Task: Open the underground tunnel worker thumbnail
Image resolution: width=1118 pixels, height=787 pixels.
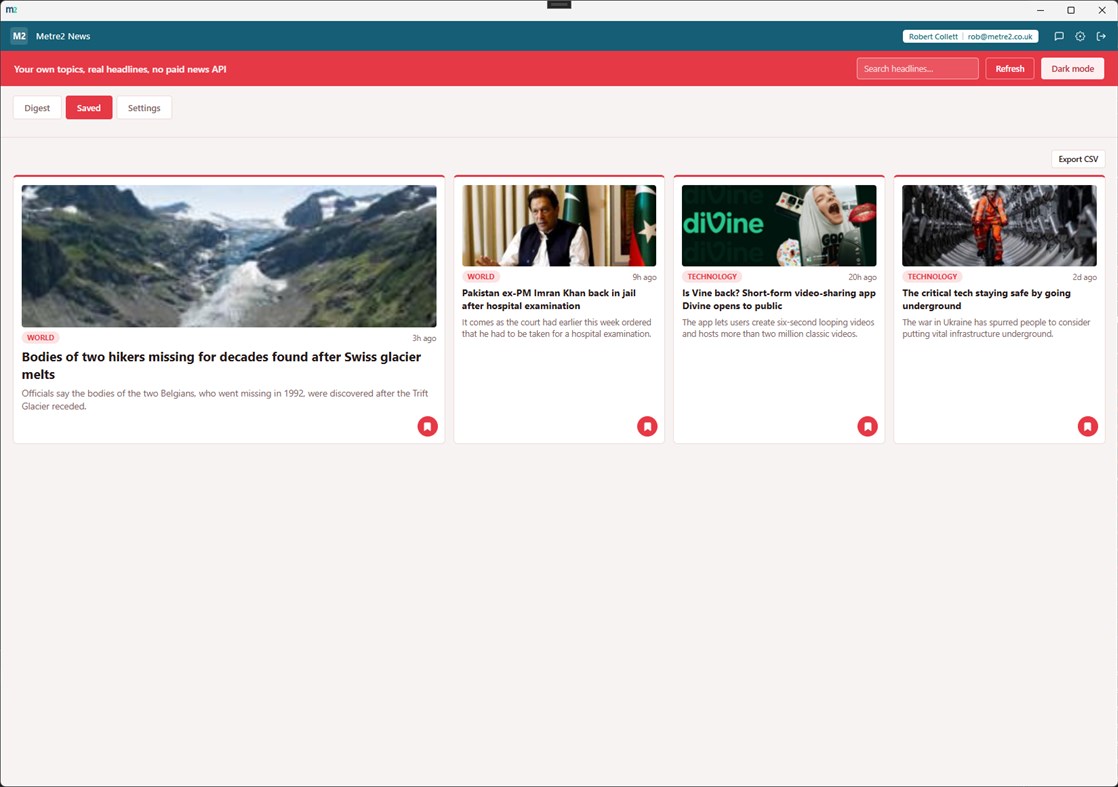Action: 1000,225
